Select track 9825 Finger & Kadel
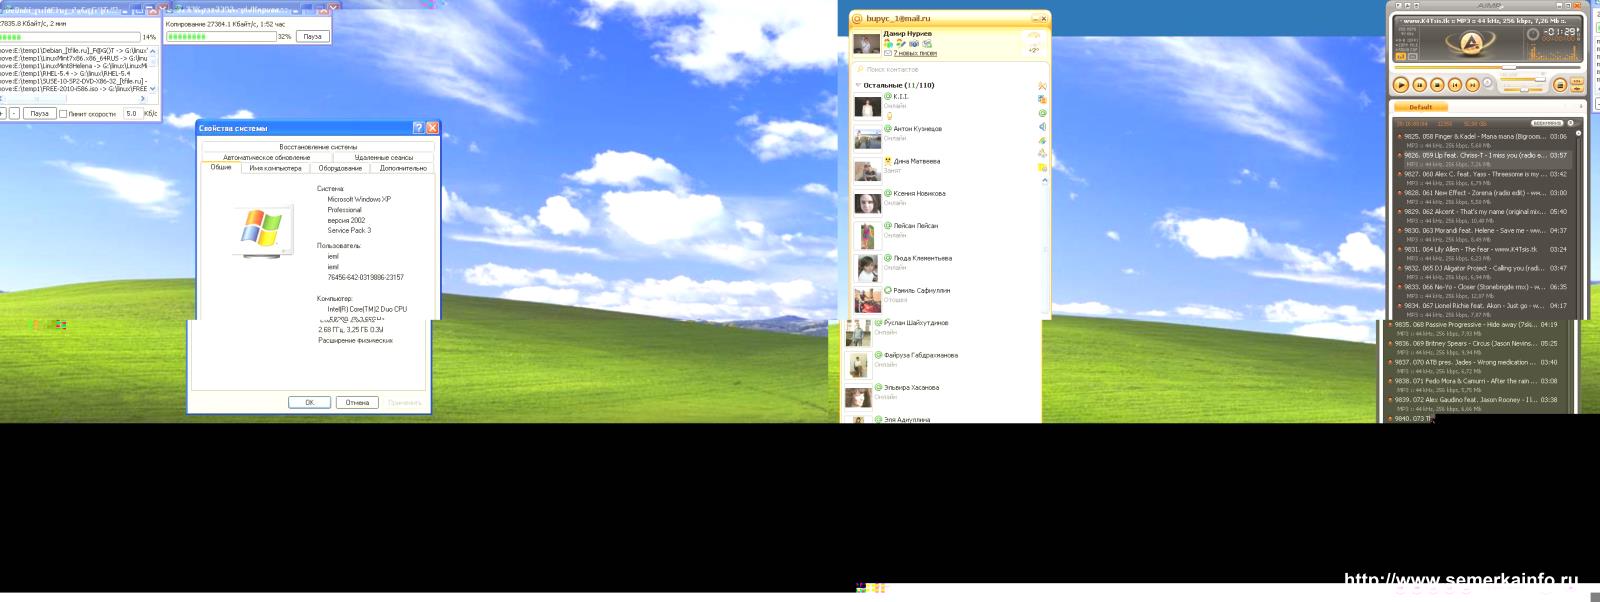 1484,140
